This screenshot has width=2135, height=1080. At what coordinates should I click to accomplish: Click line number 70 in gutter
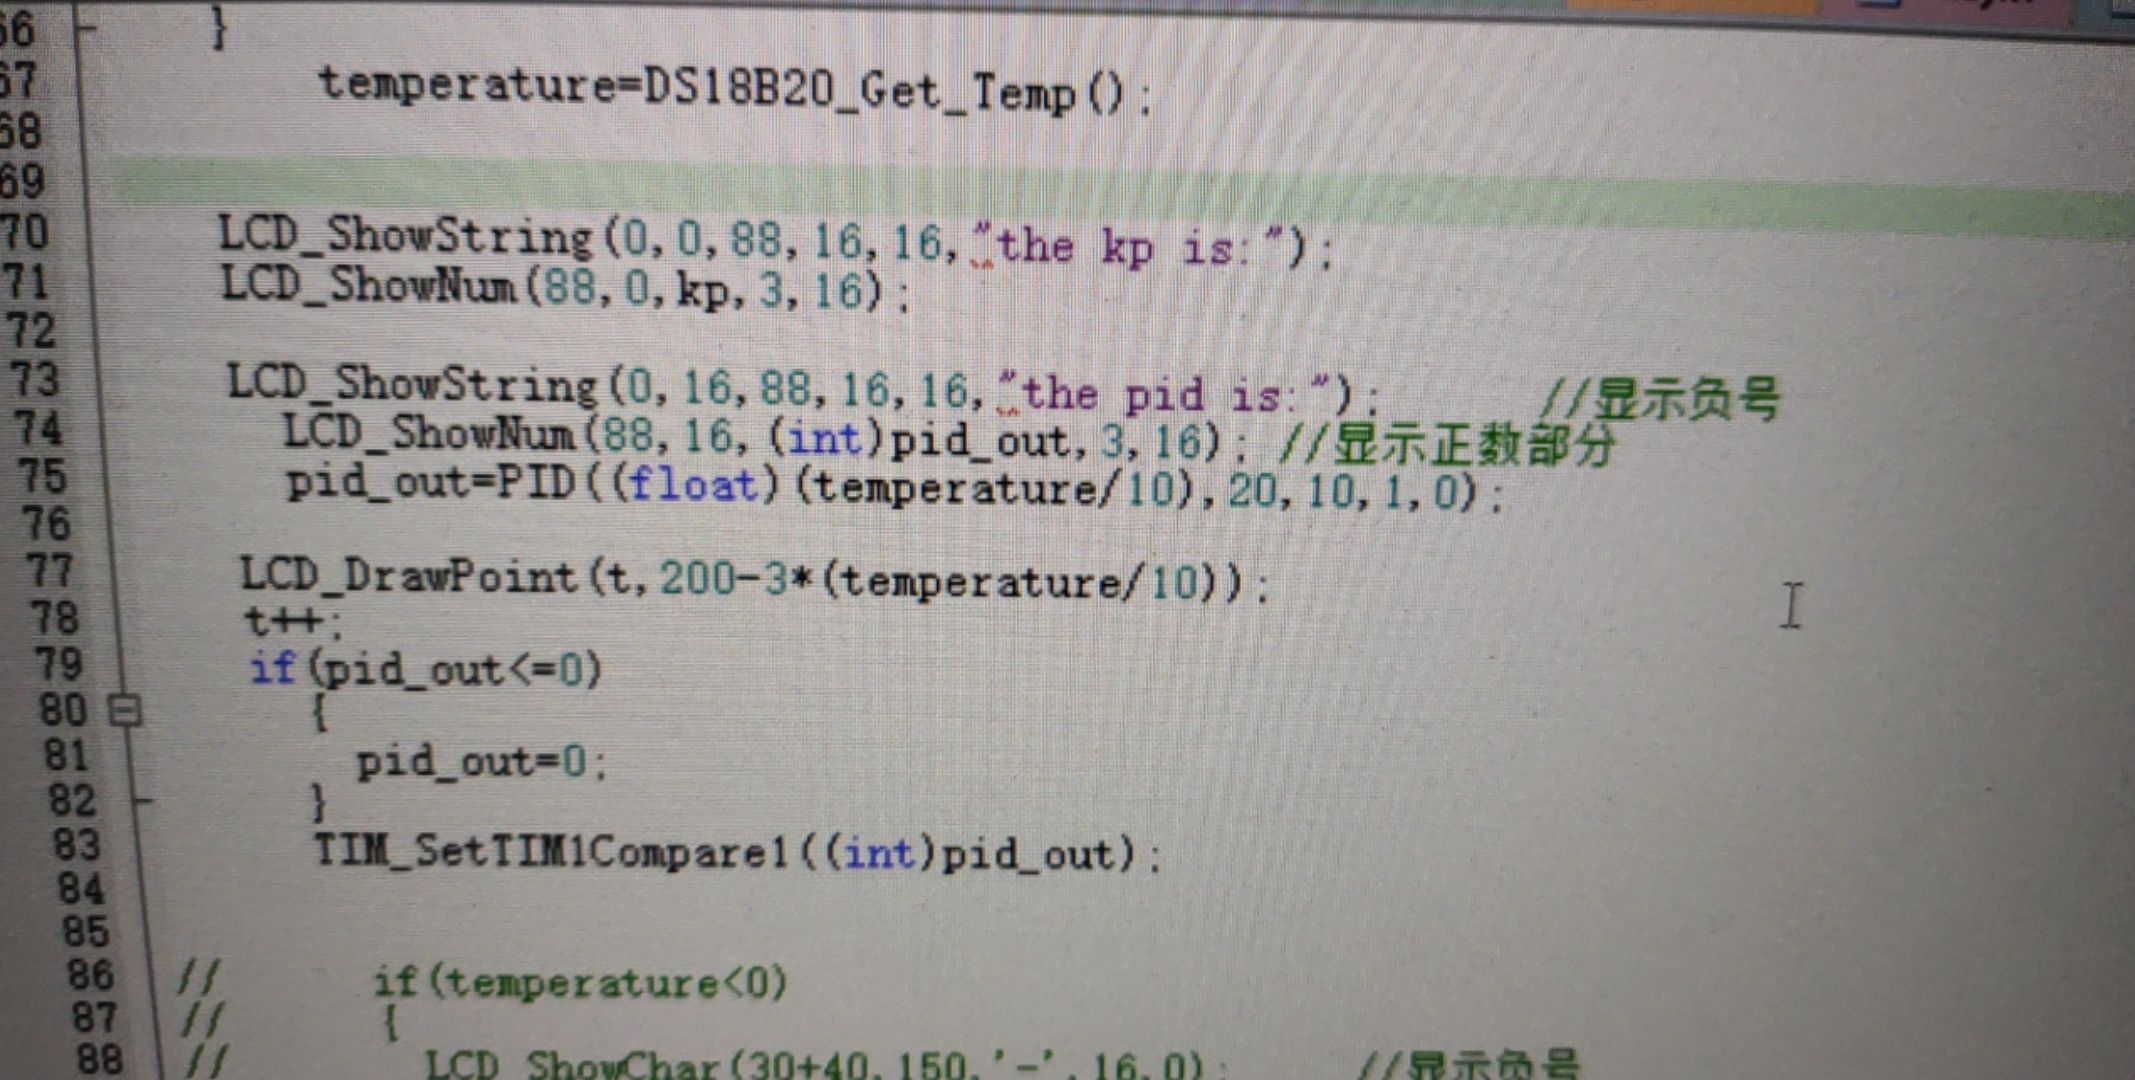(x=24, y=233)
